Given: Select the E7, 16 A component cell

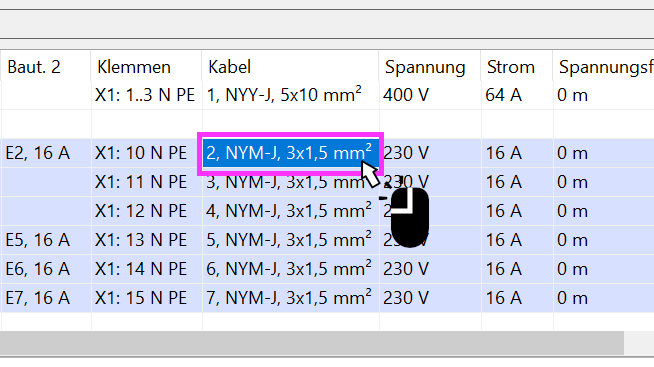Looking at the screenshot, I should pyautogui.click(x=46, y=298).
